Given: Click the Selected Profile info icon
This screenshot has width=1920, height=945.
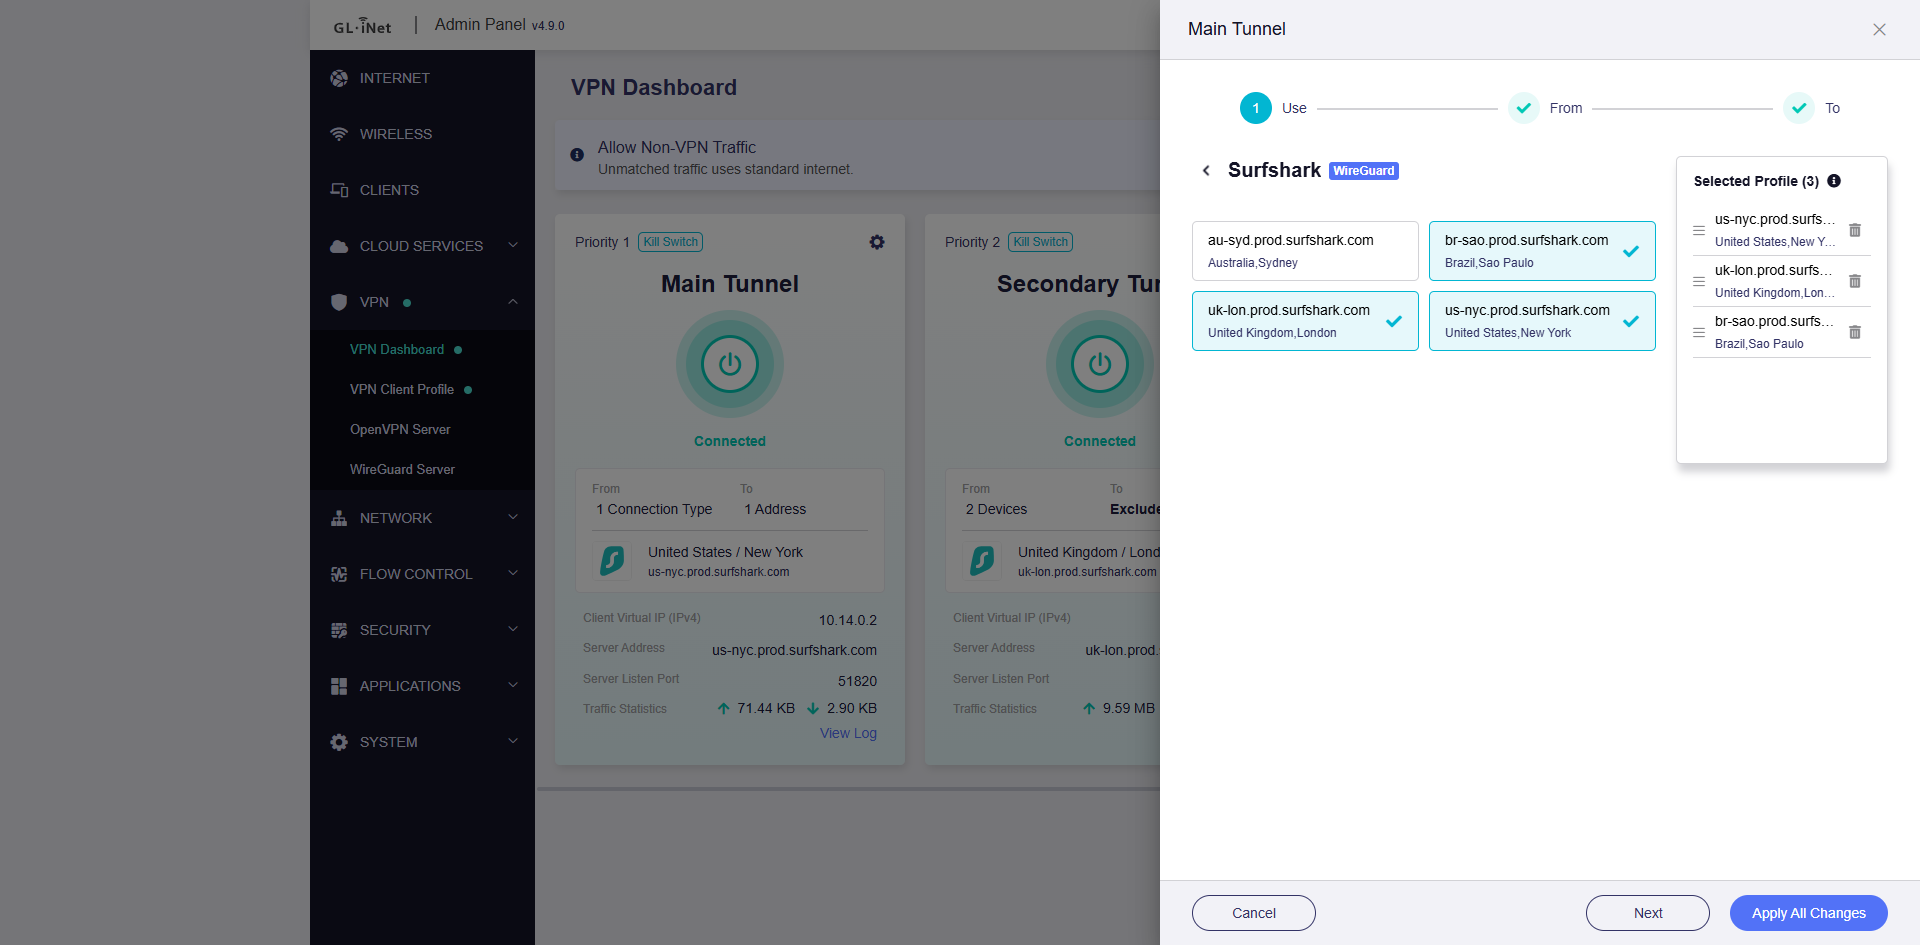Looking at the screenshot, I should [x=1834, y=181].
